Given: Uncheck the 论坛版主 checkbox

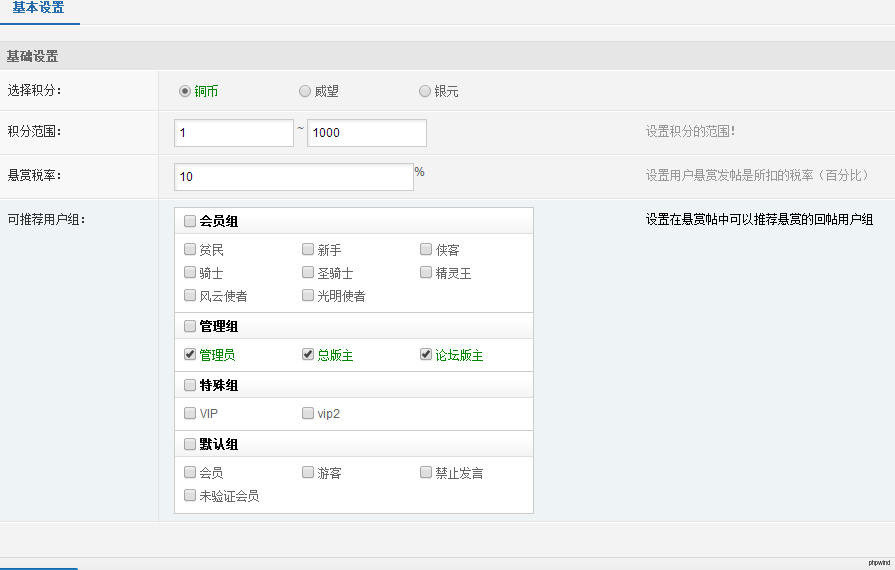Looking at the screenshot, I should point(426,355).
